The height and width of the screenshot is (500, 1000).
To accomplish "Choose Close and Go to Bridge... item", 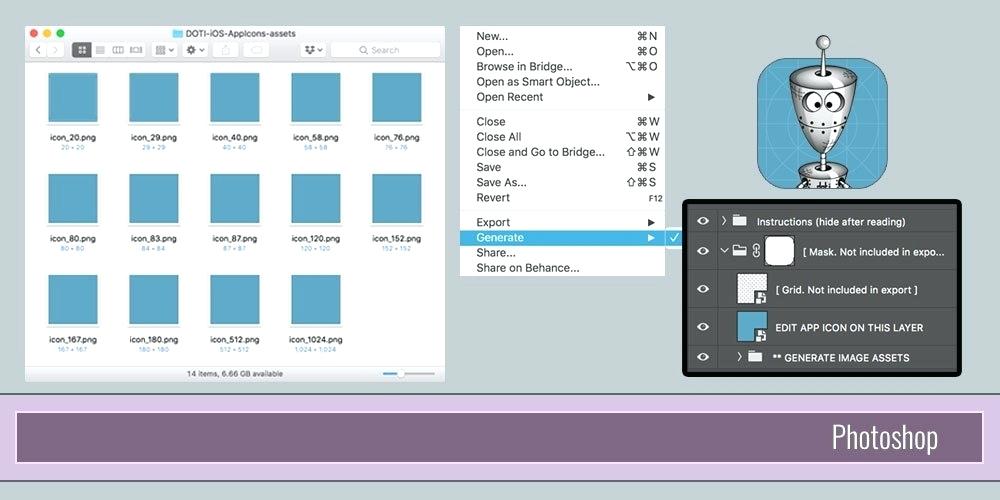I will click(562, 152).
